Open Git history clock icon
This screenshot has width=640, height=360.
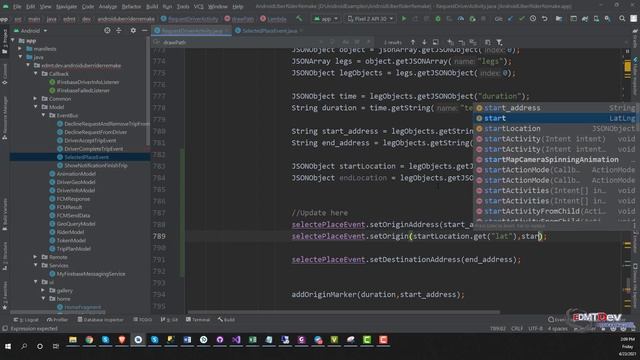pos(533,19)
